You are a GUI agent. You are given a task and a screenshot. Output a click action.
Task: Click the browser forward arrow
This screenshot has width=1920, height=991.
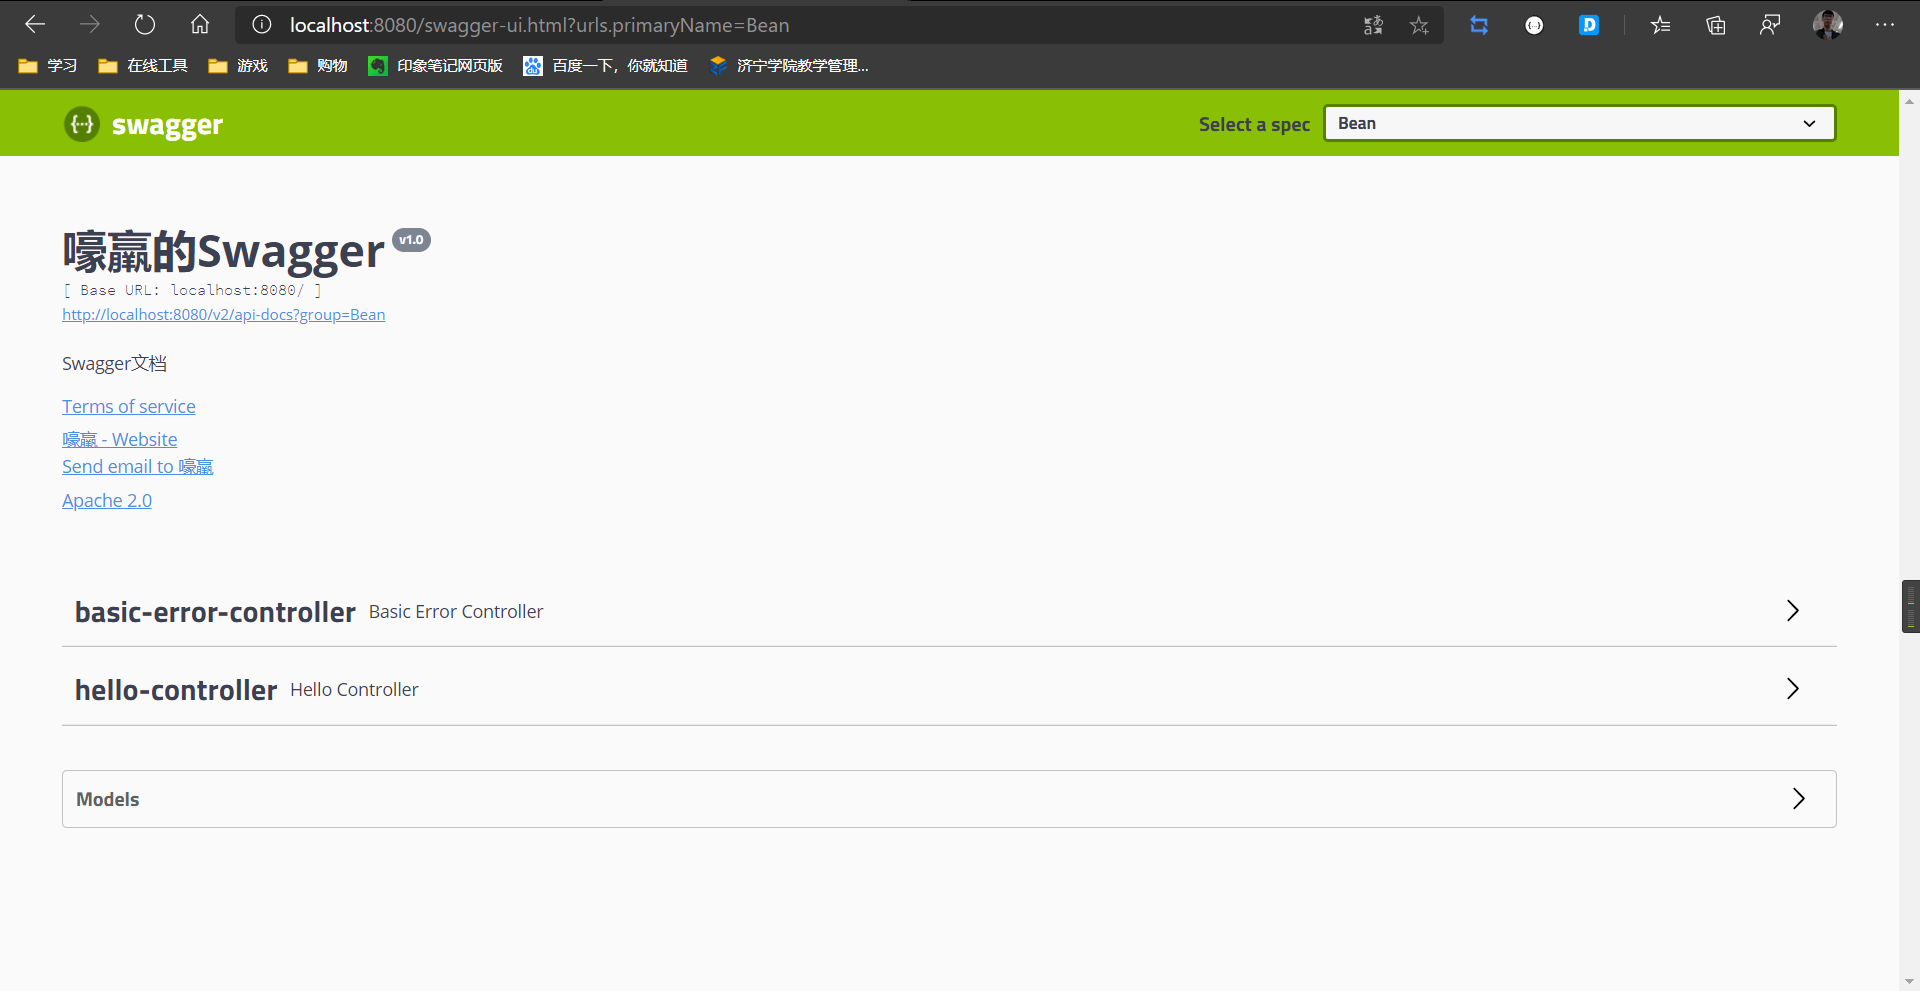[x=90, y=24]
